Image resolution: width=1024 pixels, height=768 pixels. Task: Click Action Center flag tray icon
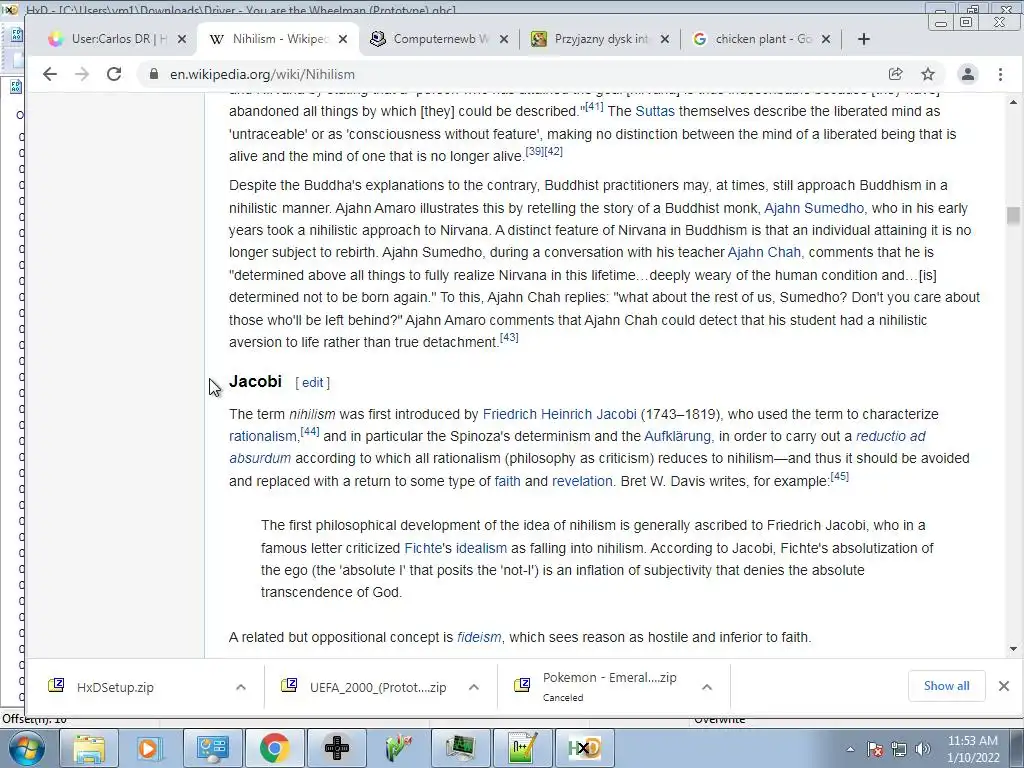[x=875, y=749]
